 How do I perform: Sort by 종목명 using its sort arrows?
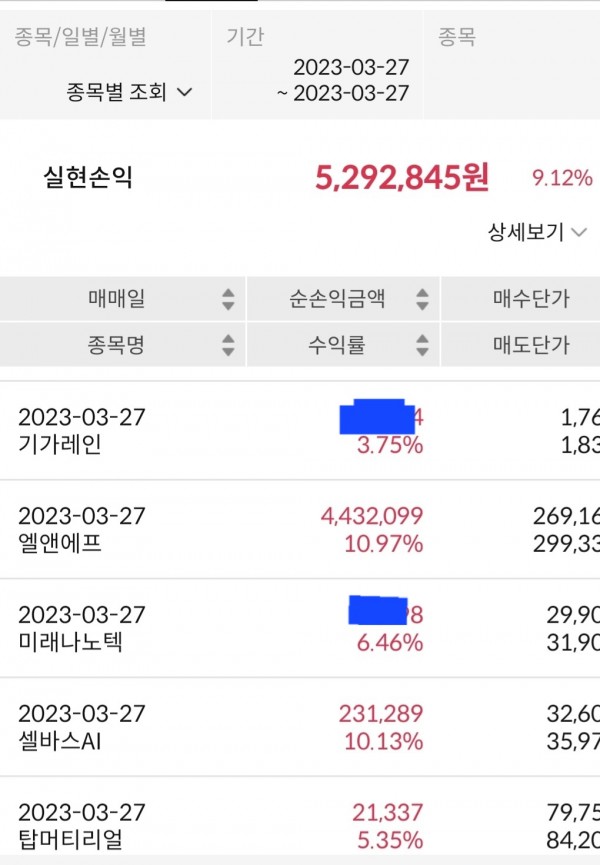tap(228, 346)
